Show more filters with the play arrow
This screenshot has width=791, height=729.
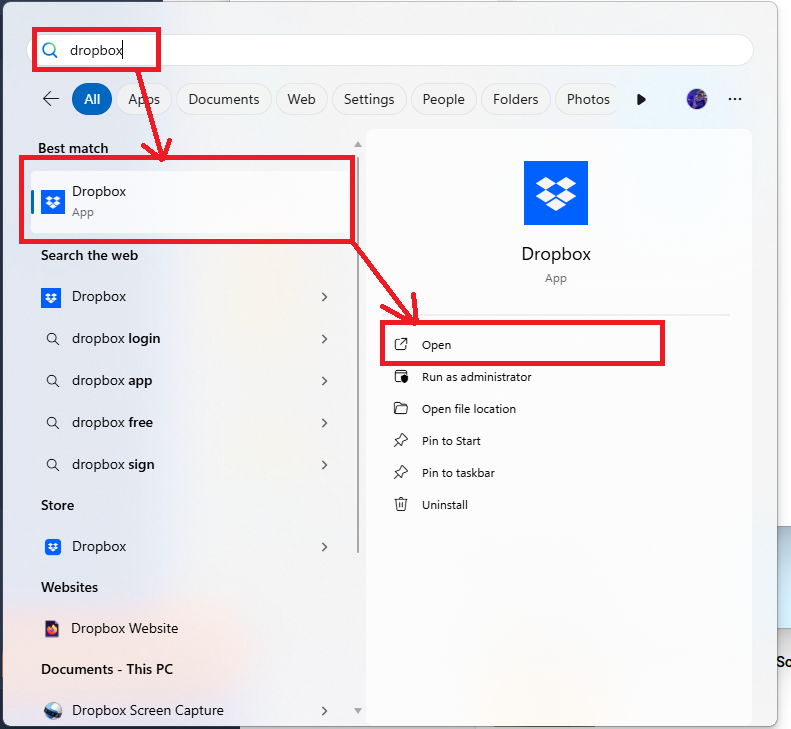point(641,99)
